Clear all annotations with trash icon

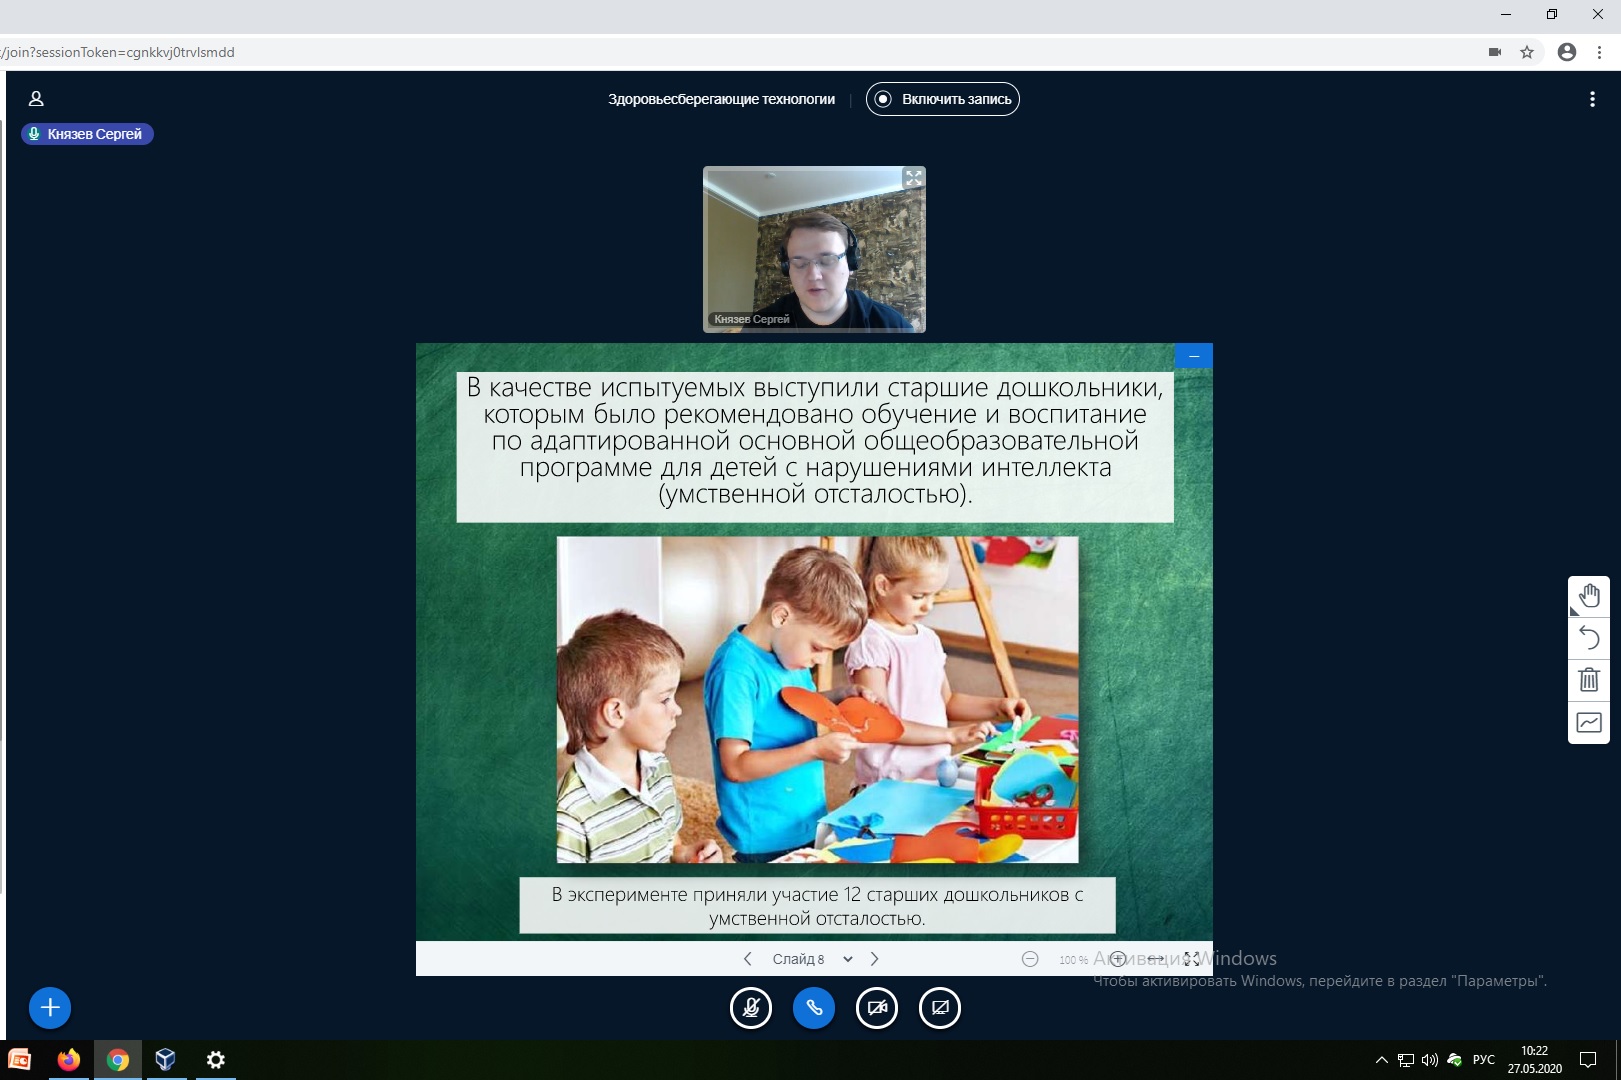point(1588,680)
